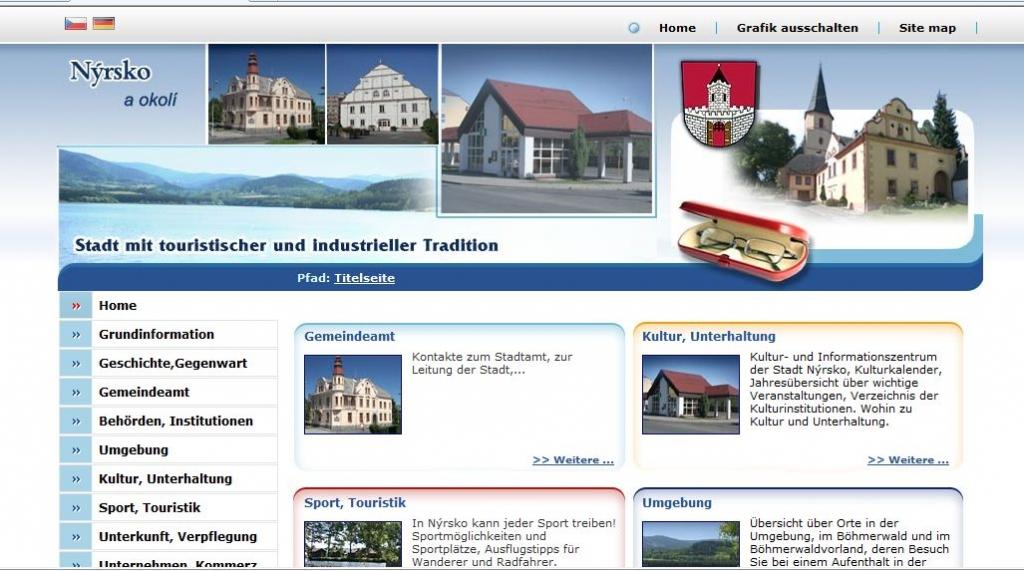Click arrow icon beside Sport, Touristik menu
The width and height of the screenshot is (1024, 571).
pos(76,508)
